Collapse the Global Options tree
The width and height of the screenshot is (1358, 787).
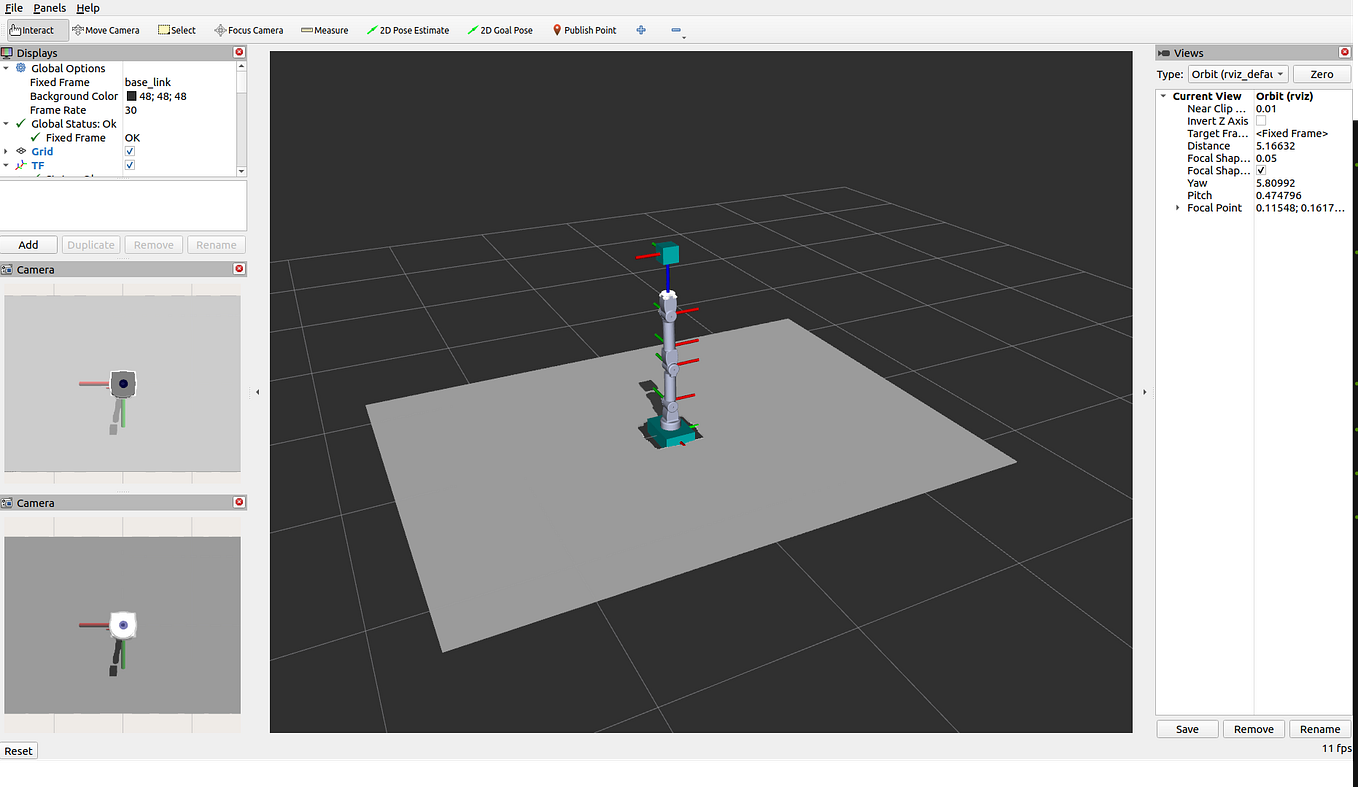pos(8,67)
